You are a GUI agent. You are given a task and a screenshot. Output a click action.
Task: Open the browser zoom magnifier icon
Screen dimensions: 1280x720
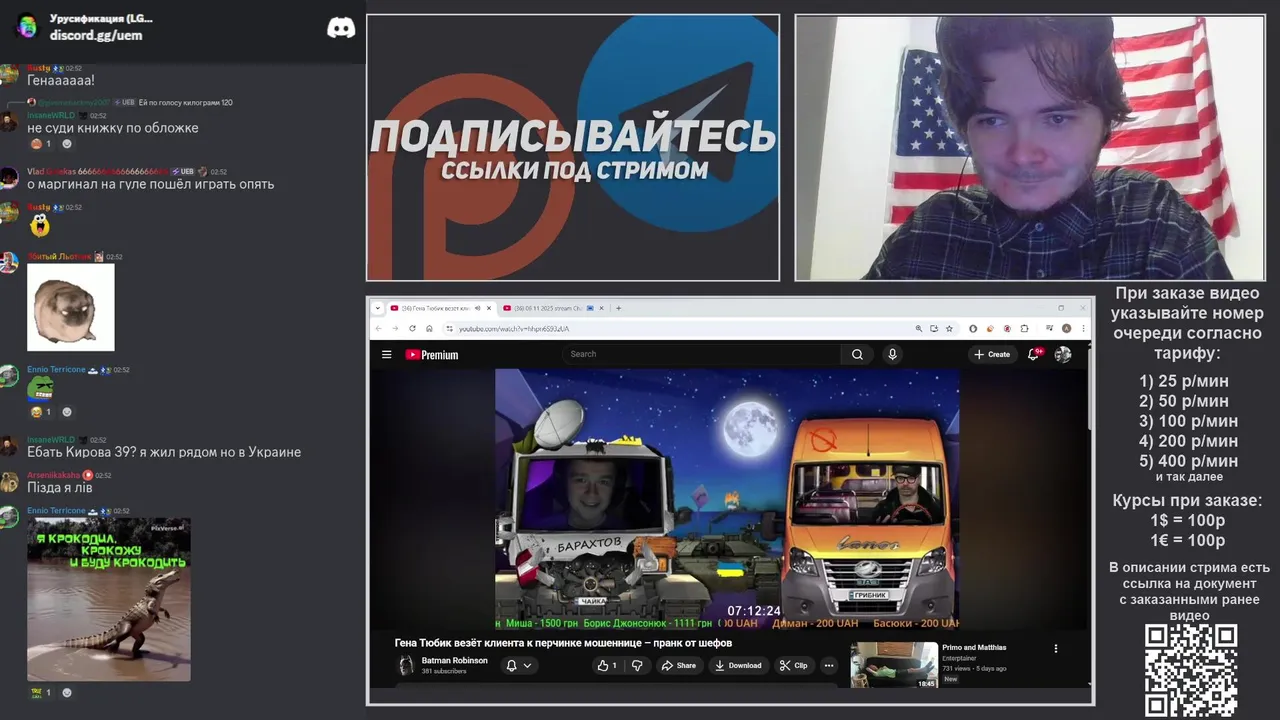click(918, 328)
